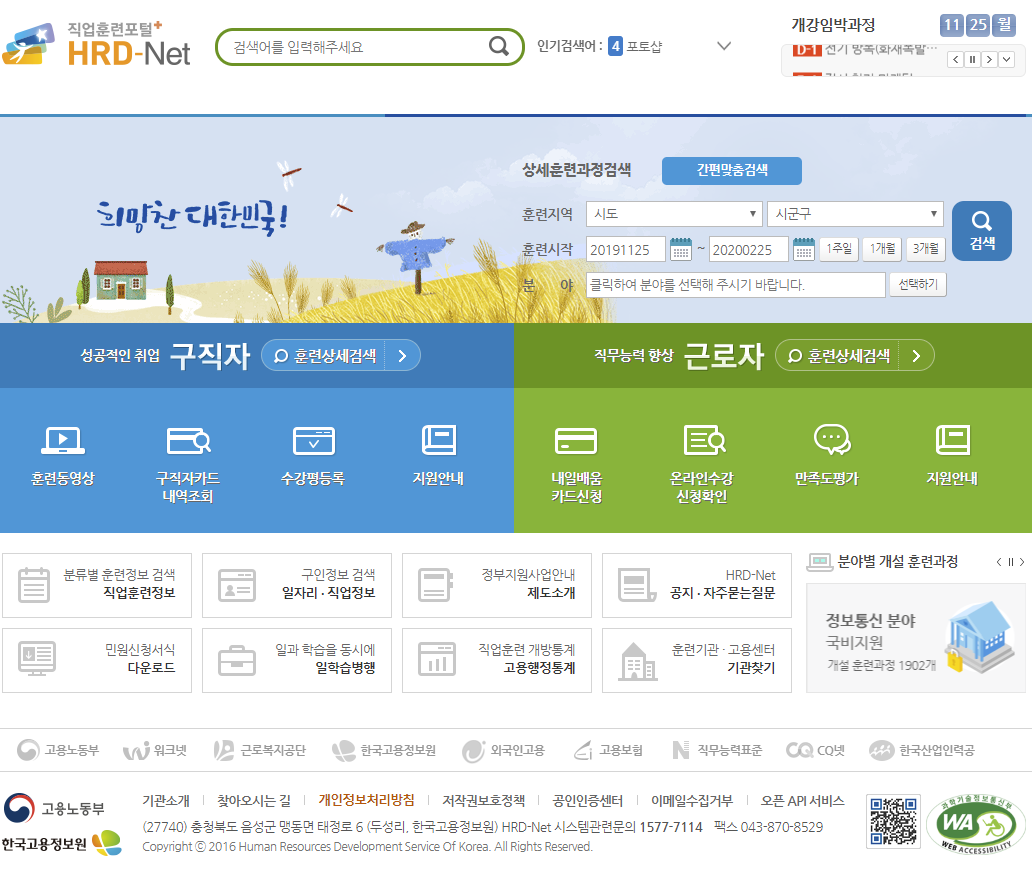
Task: Visit 근로복지공단 related site link
Action: tap(260, 750)
